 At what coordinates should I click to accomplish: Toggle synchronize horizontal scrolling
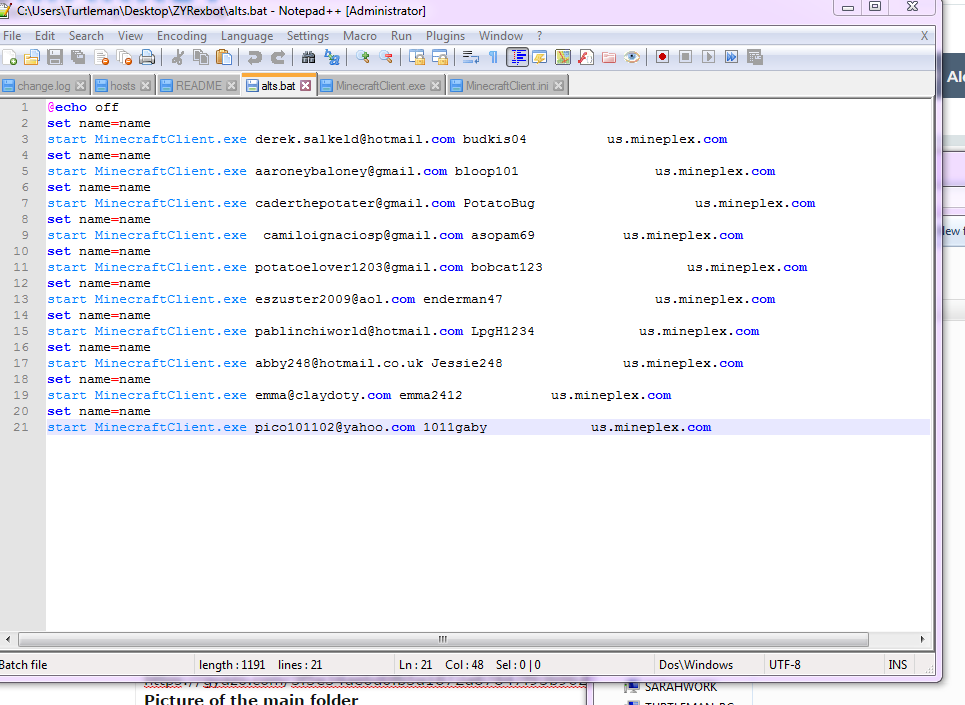coord(439,58)
